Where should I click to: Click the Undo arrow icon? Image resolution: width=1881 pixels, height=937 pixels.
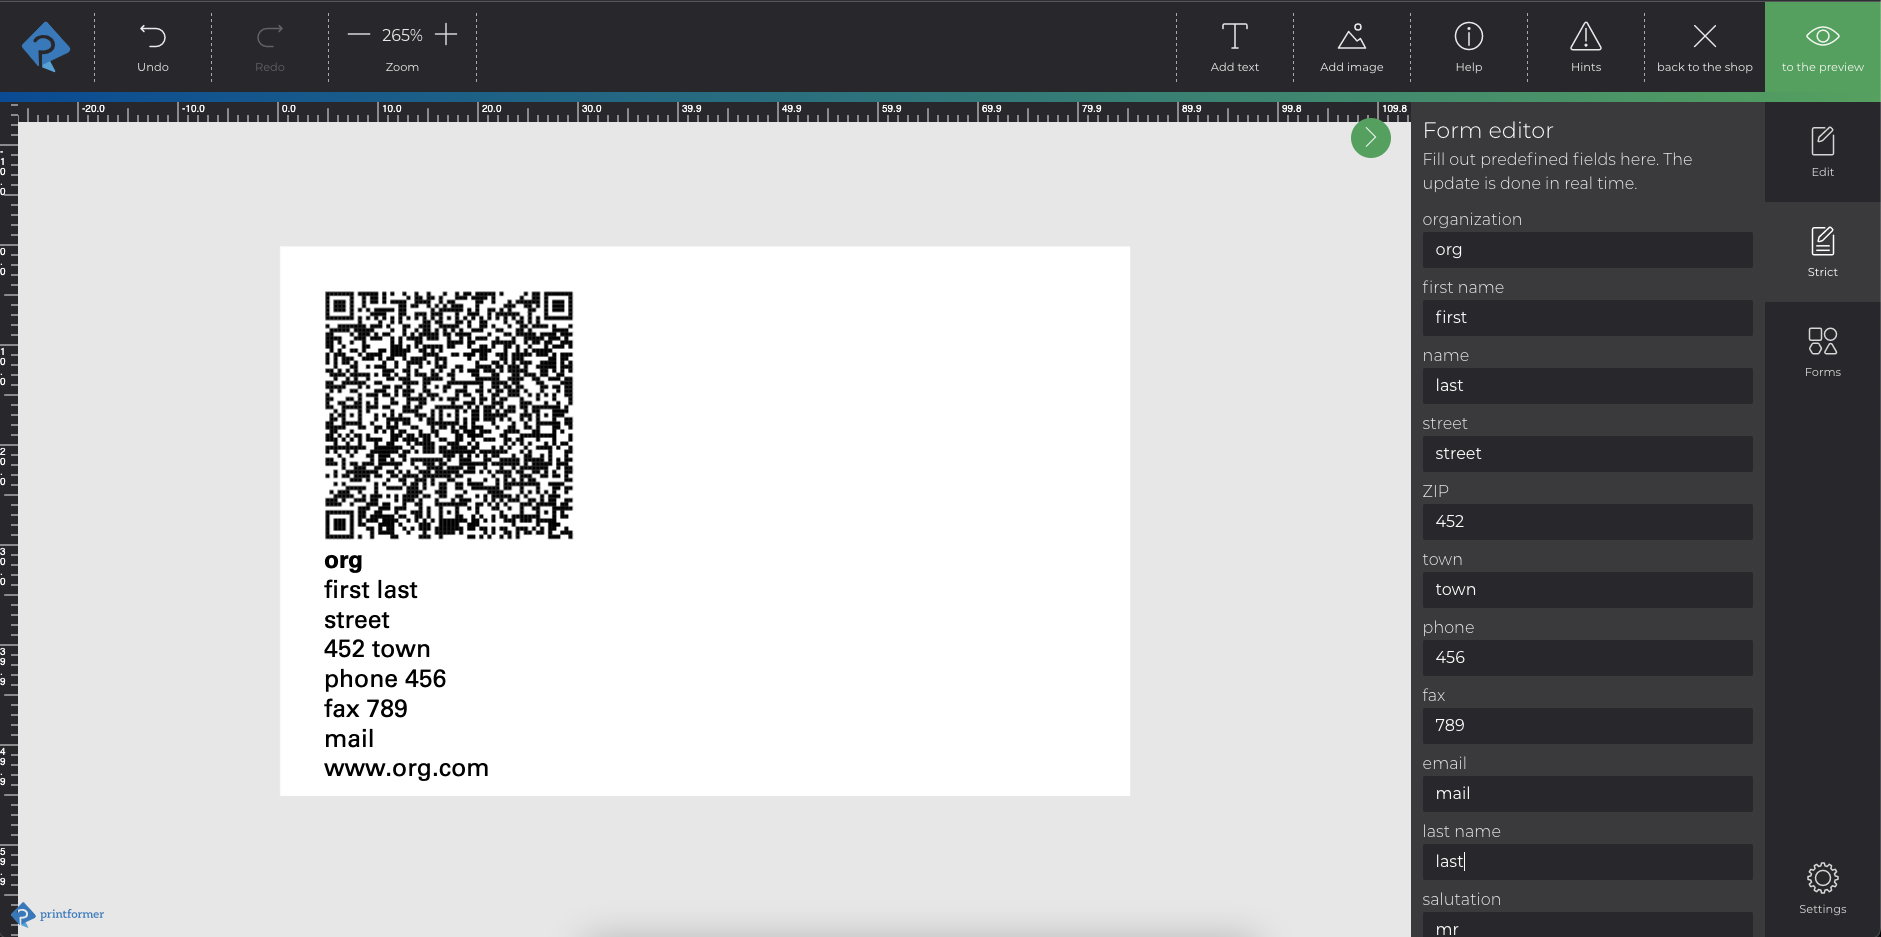[152, 37]
